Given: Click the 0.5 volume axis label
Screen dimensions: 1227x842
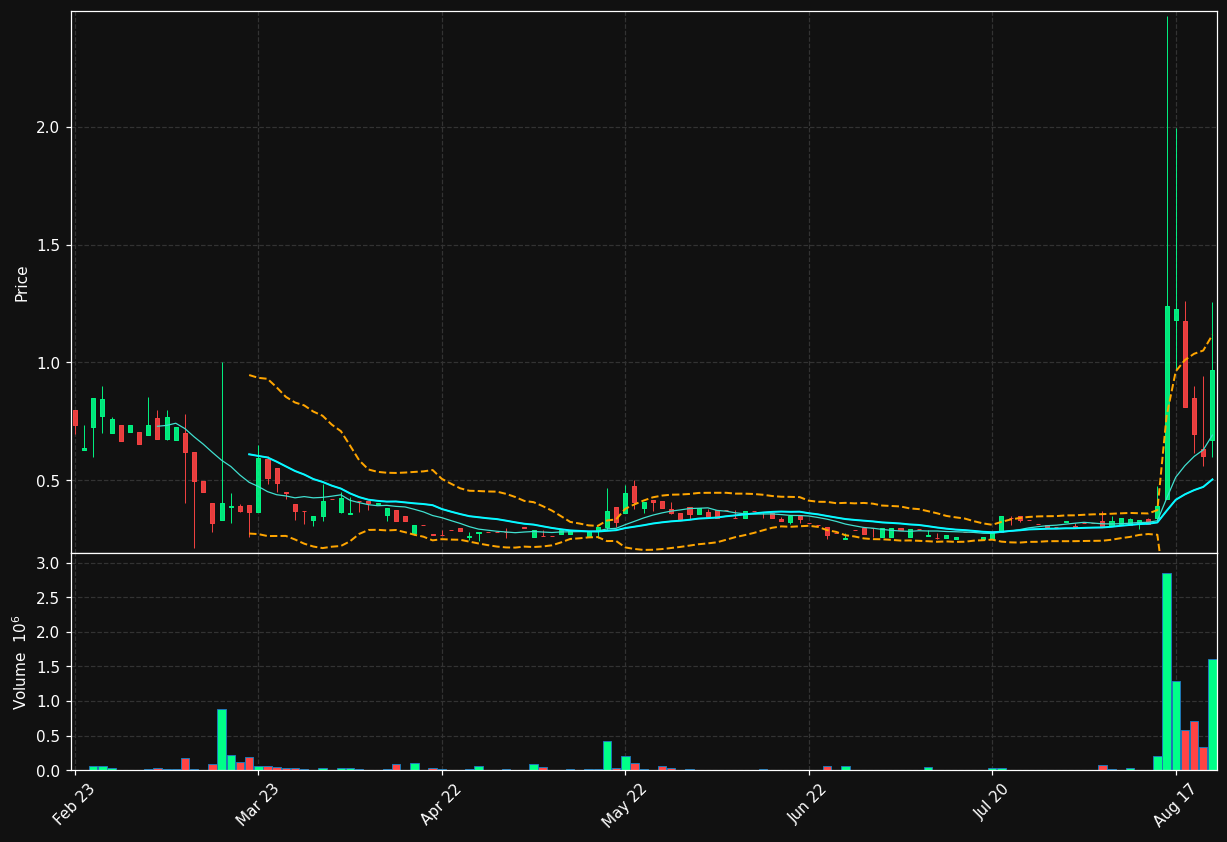Looking at the screenshot, I should tap(48, 737).
